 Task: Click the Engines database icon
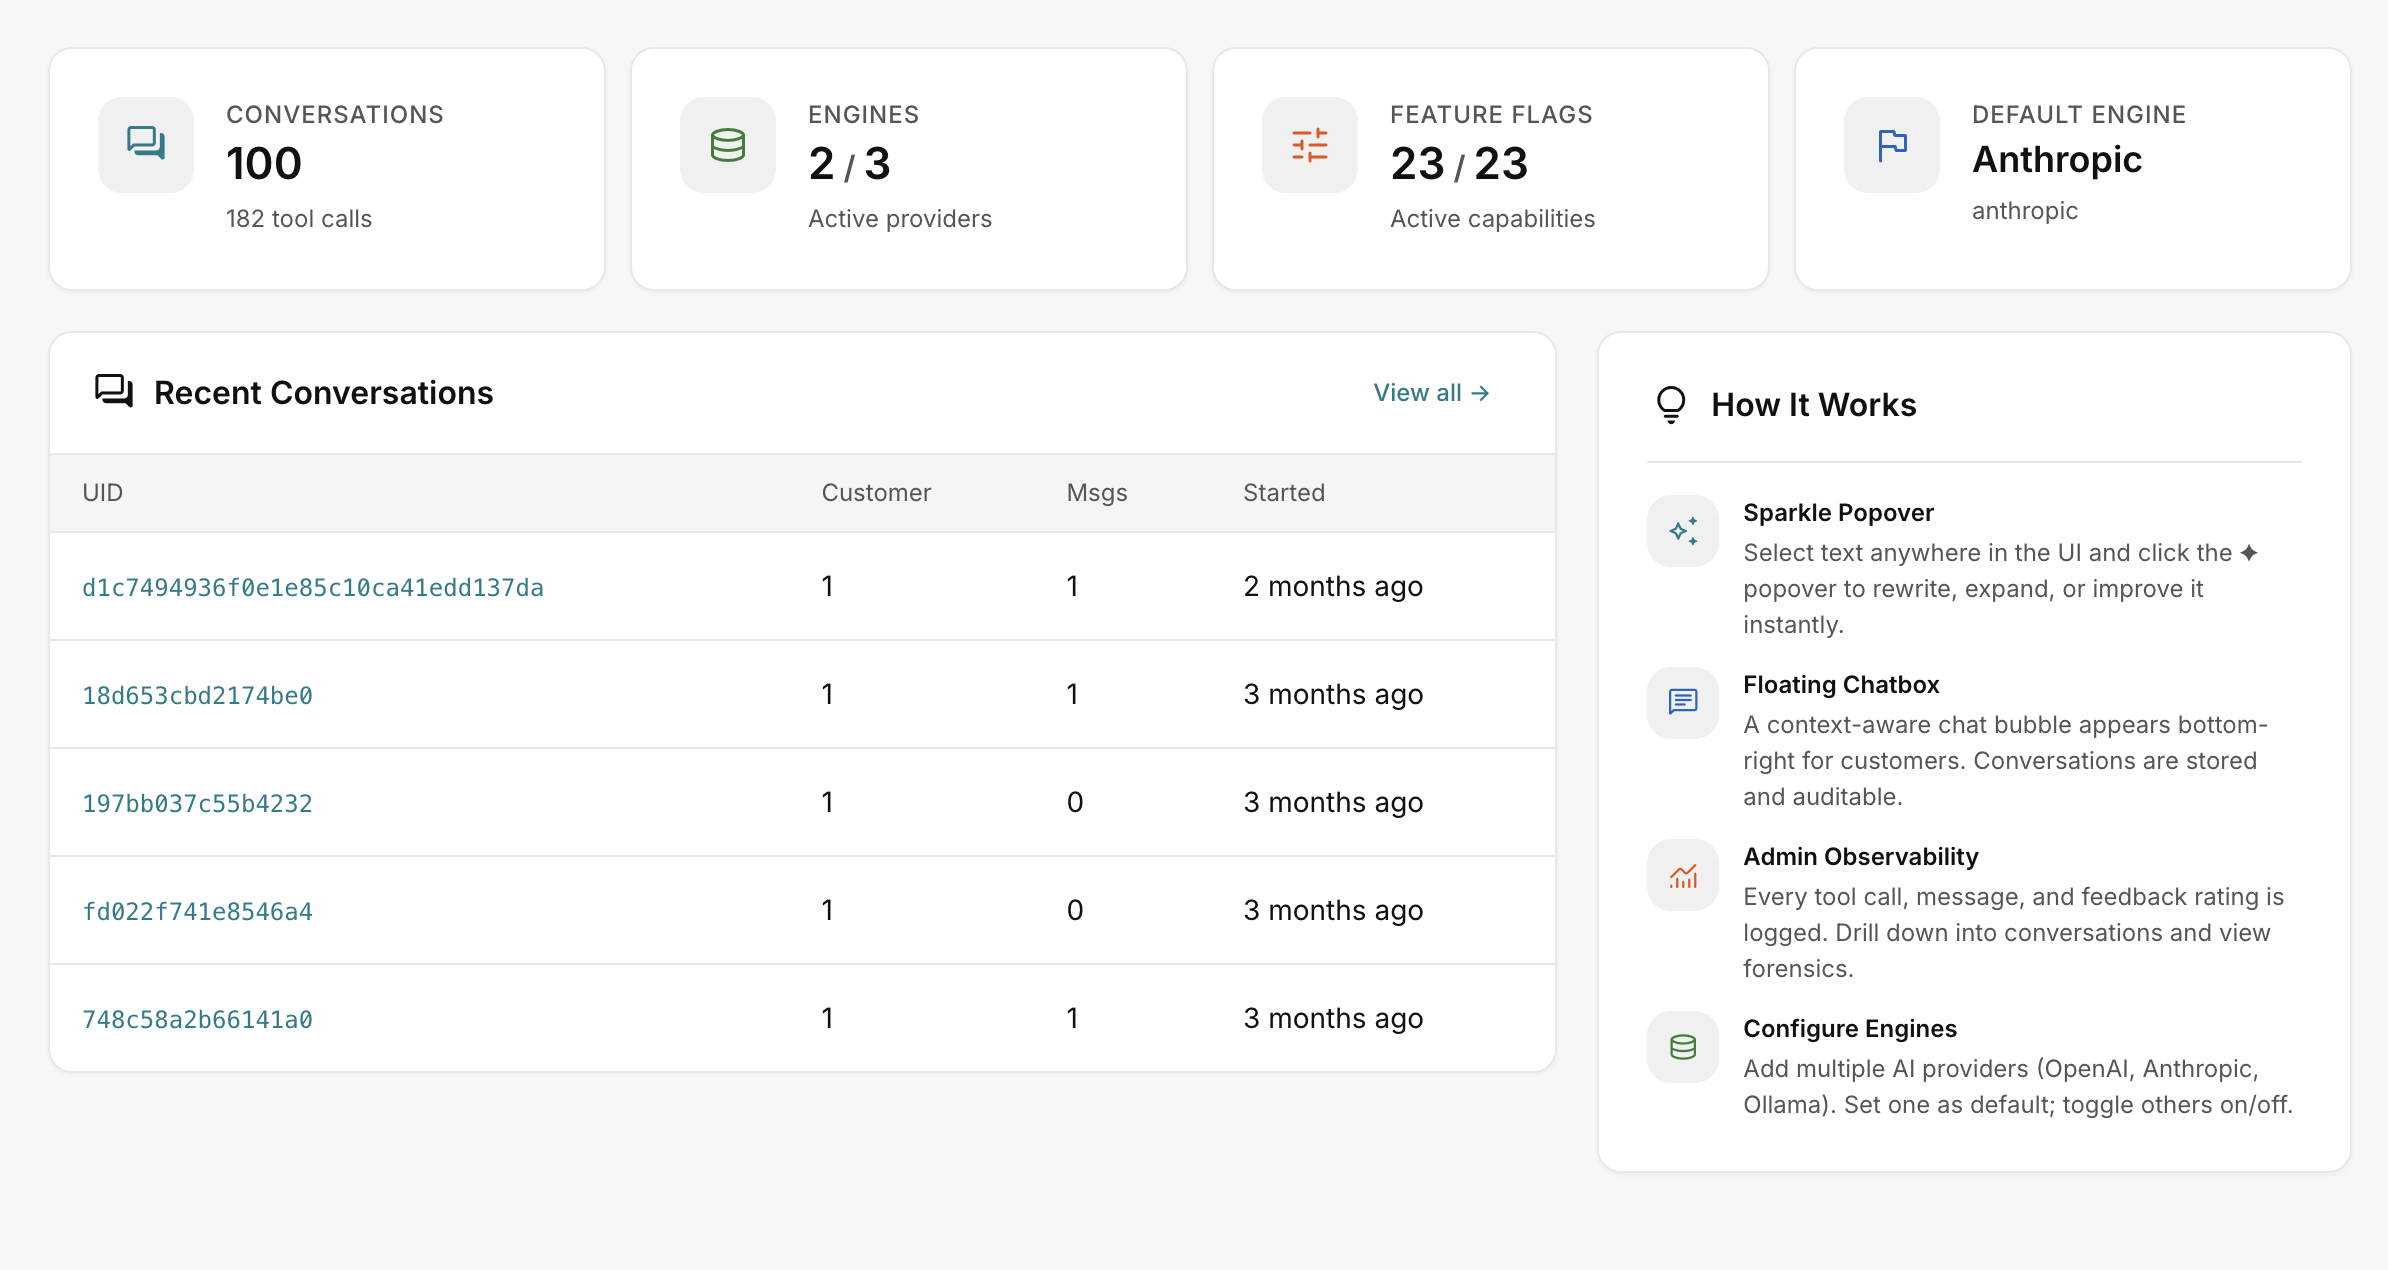[728, 145]
